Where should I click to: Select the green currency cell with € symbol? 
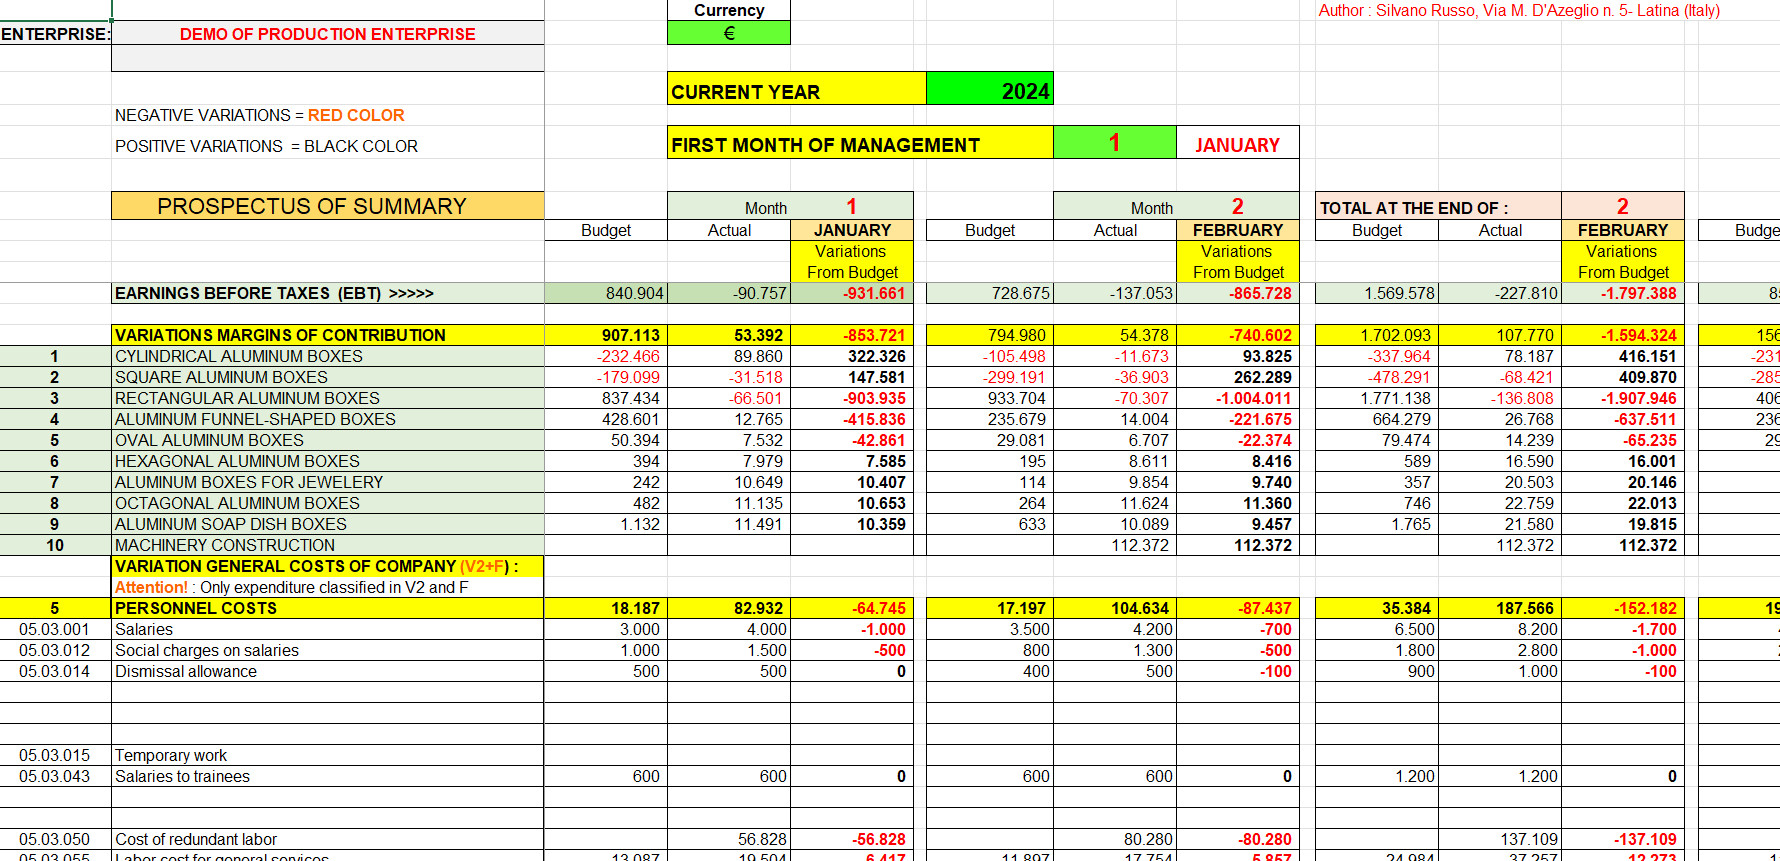(x=728, y=33)
